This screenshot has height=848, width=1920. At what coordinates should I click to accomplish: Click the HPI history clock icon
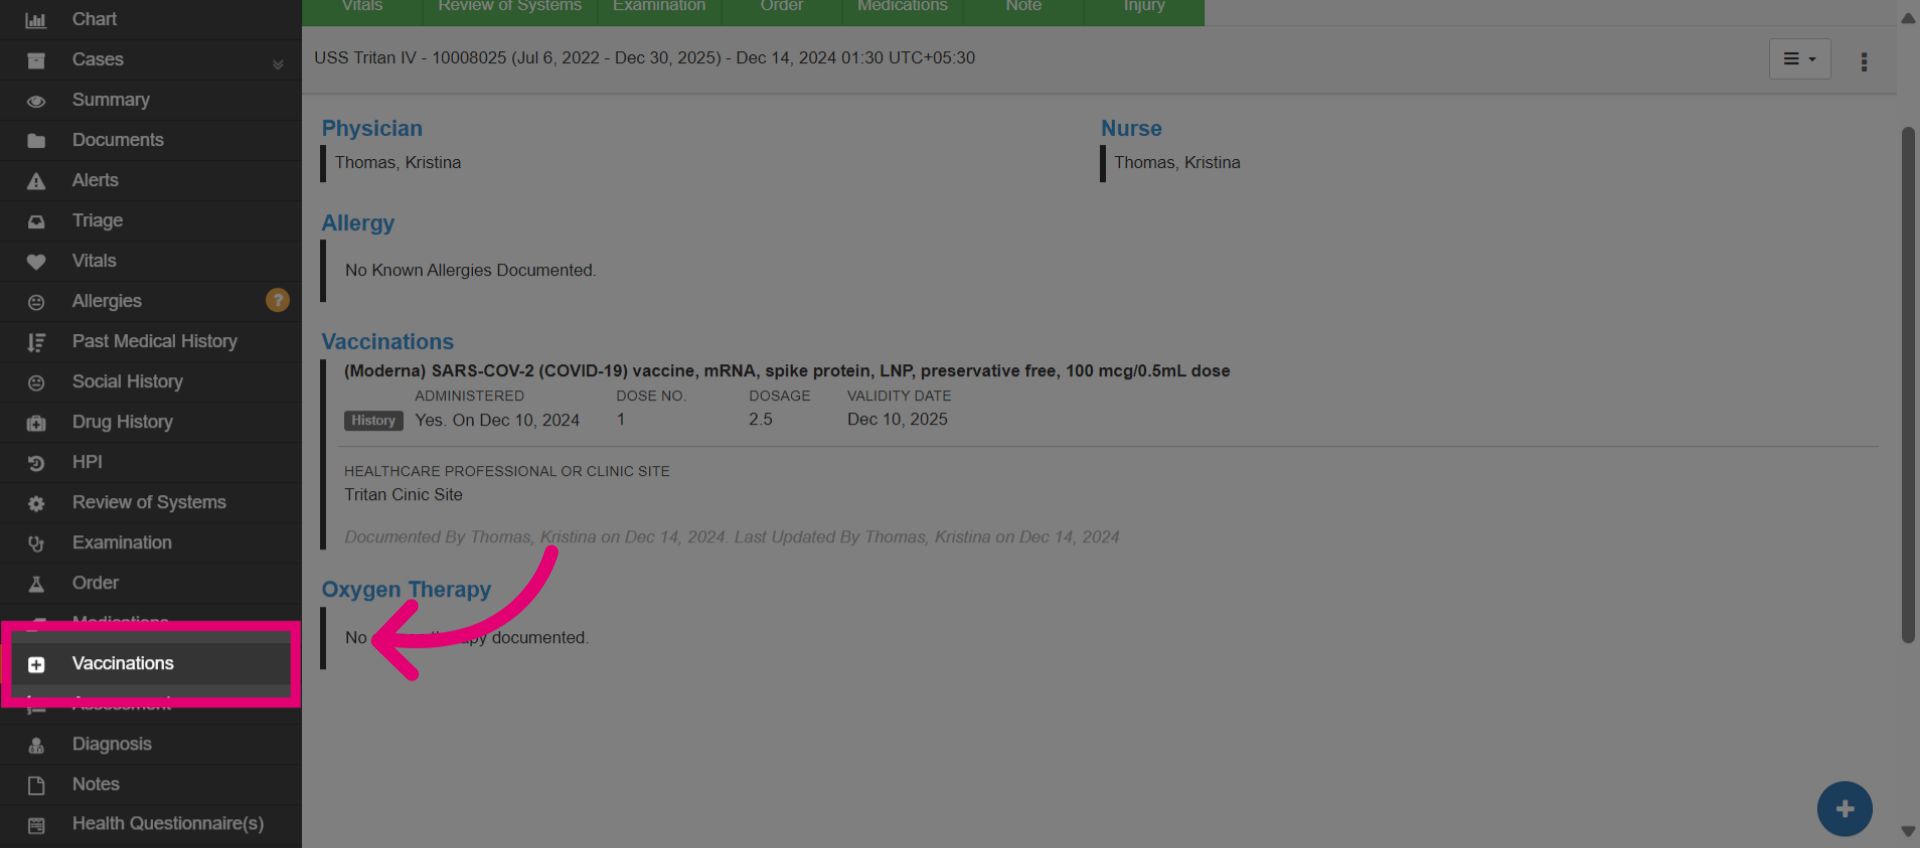pos(36,463)
